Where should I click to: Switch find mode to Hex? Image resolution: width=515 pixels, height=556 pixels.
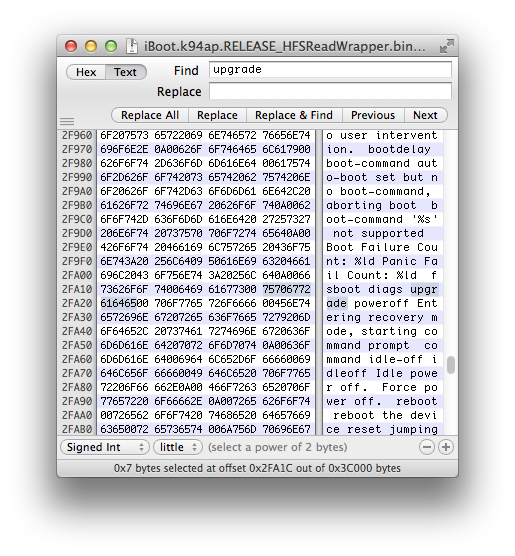(86, 72)
